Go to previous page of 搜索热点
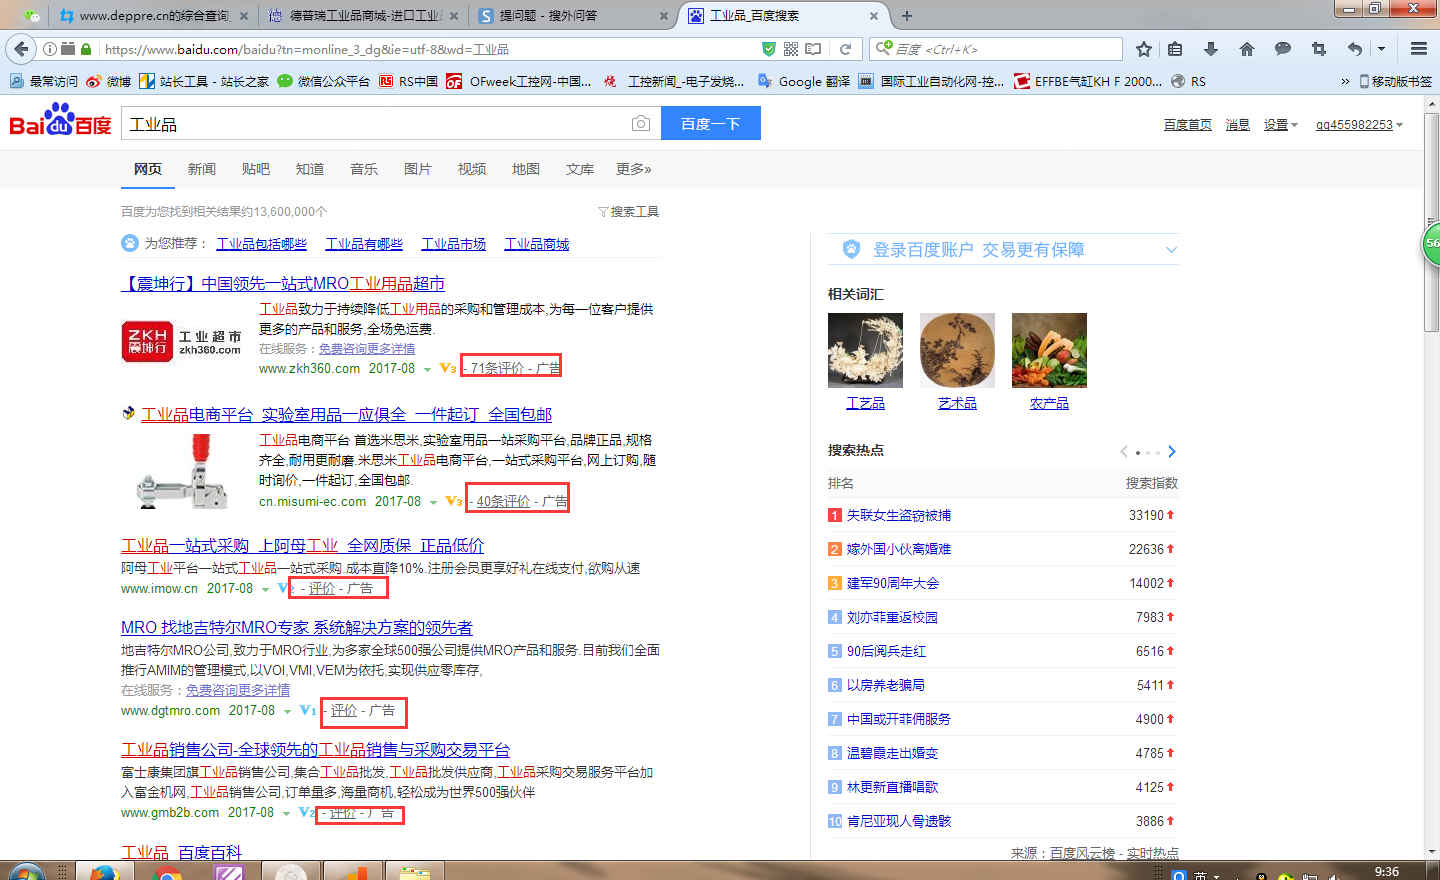Screen dimensions: 1440x880 [1124, 452]
